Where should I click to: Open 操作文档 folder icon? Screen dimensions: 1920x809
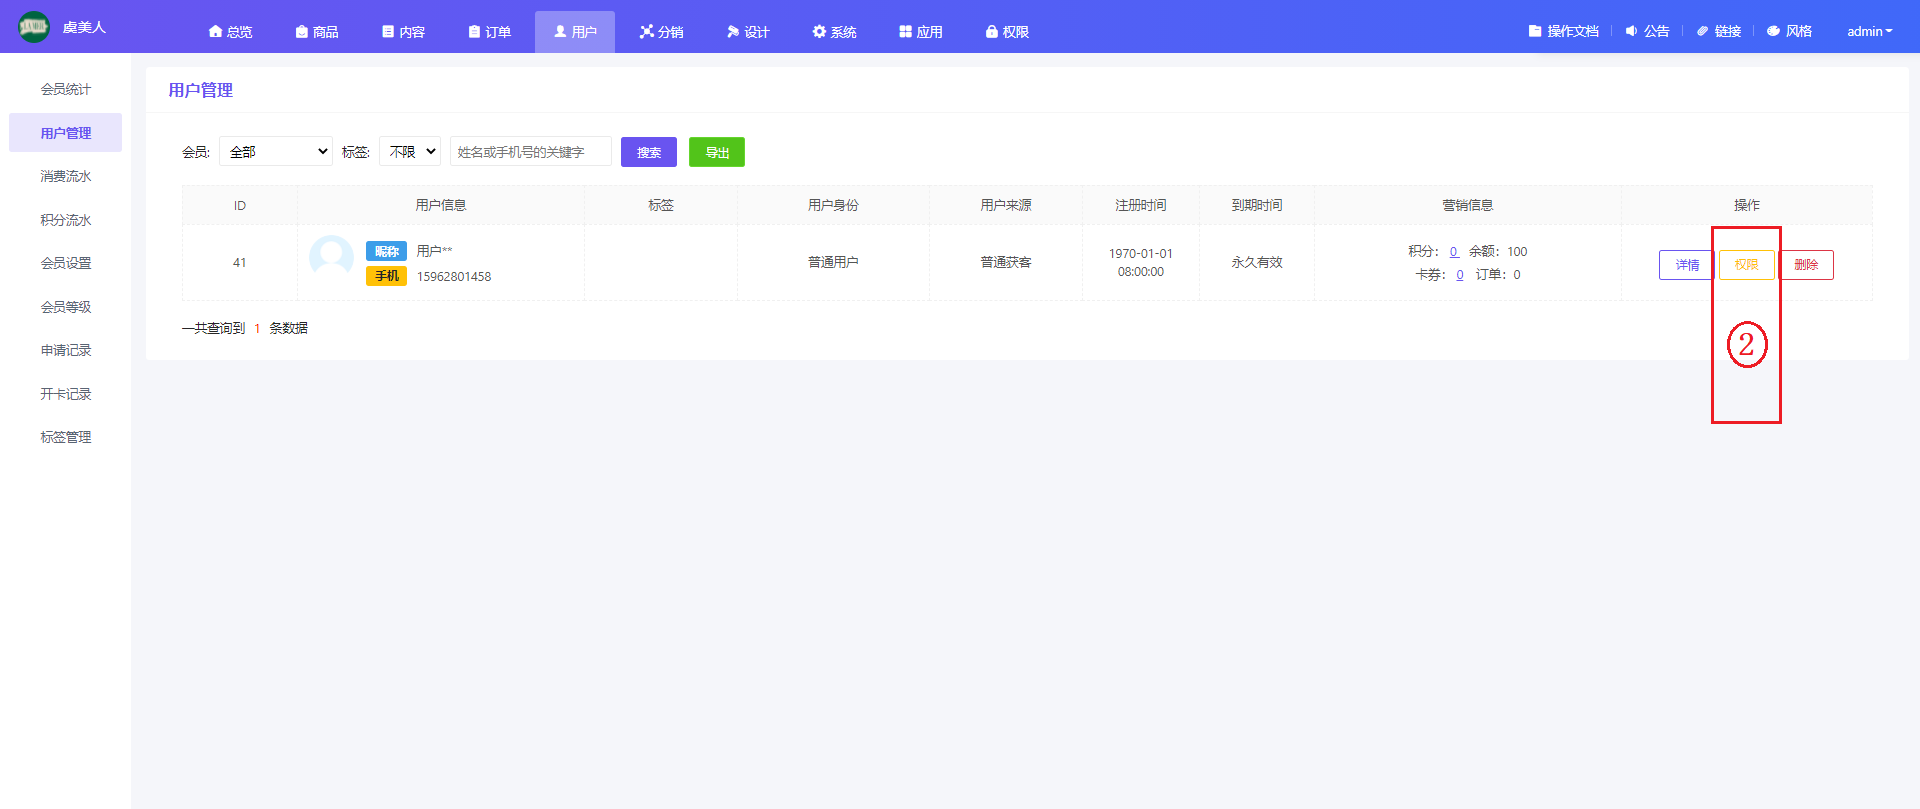pos(1535,31)
